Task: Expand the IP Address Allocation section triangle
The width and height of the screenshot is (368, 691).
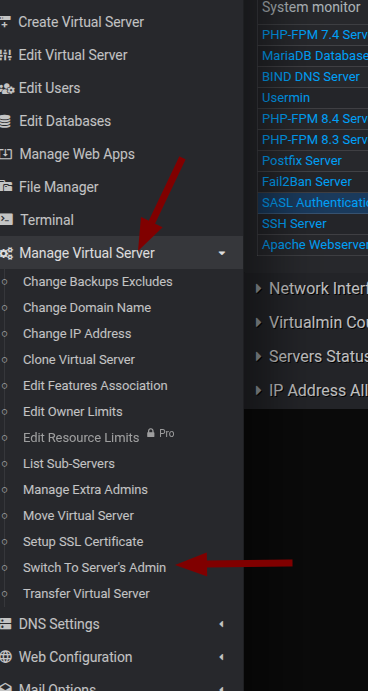Action: click(x=259, y=390)
